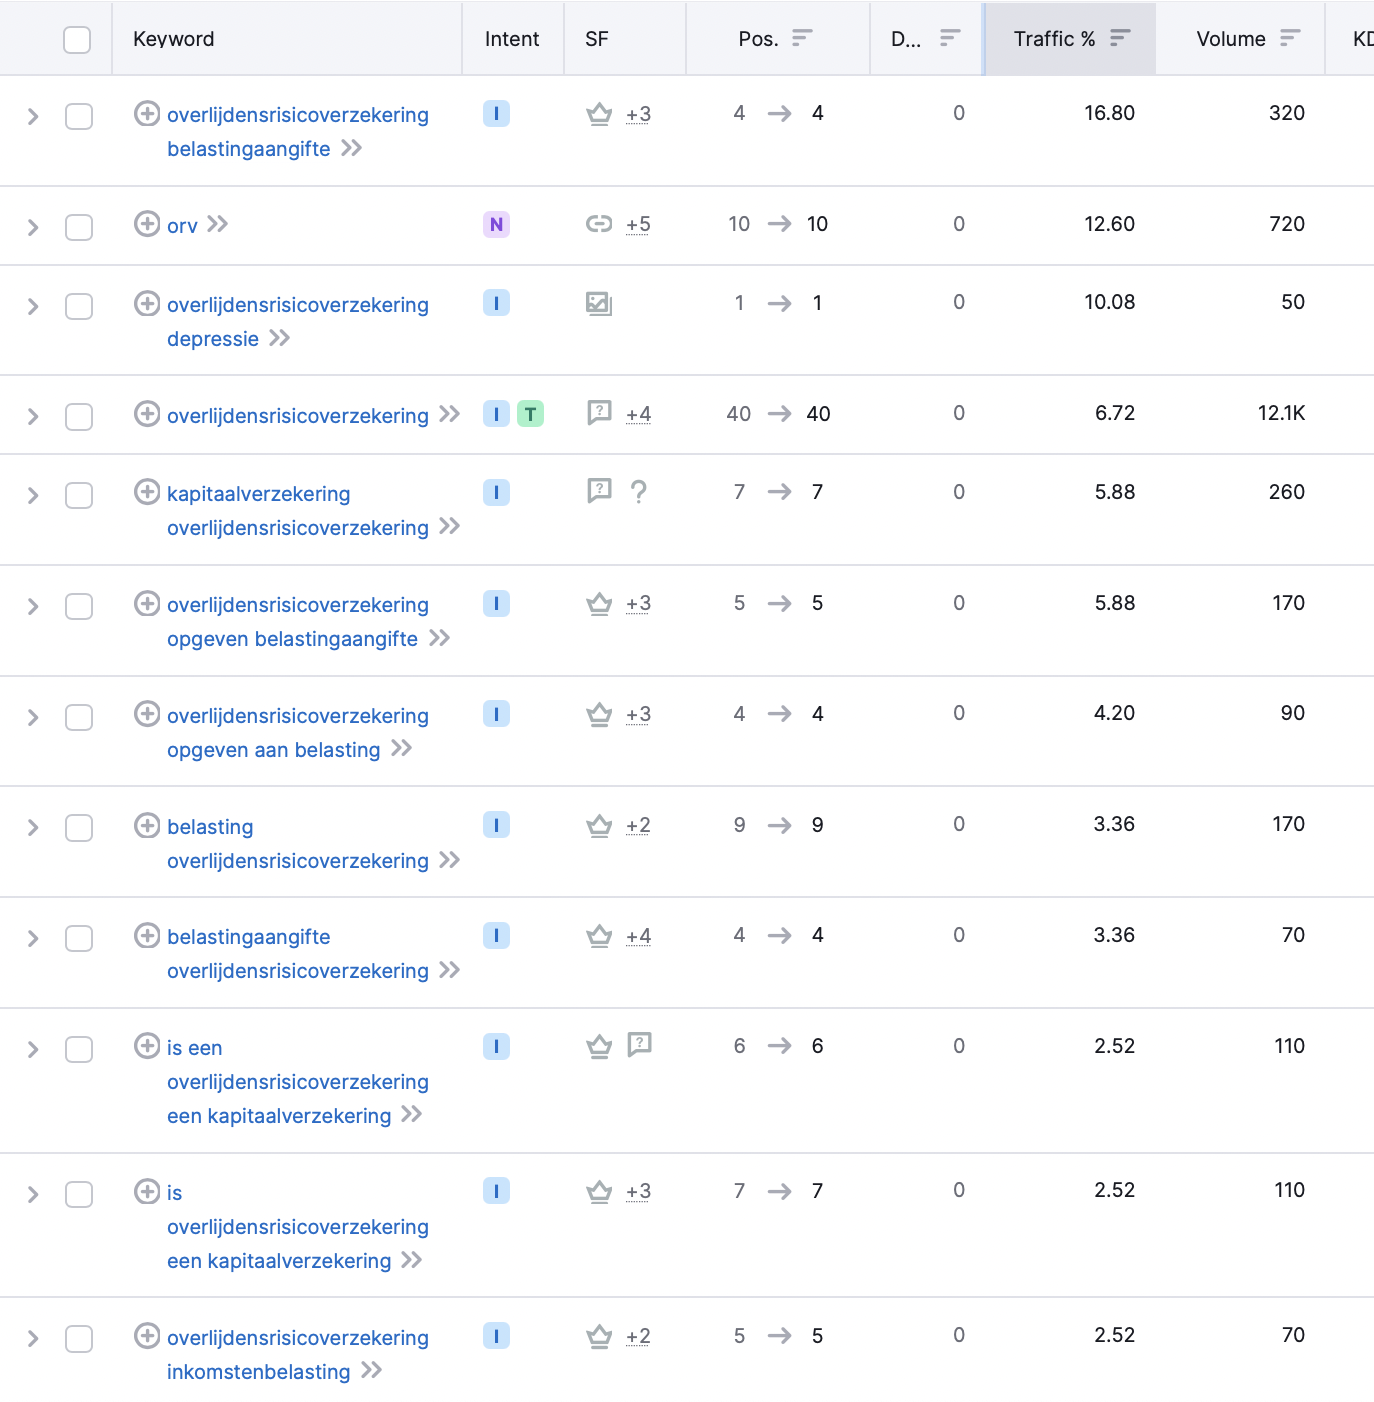Image resolution: width=1374 pixels, height=1402 pixels.
Task: Check the box for the orv row
Action: click(79, 227)
